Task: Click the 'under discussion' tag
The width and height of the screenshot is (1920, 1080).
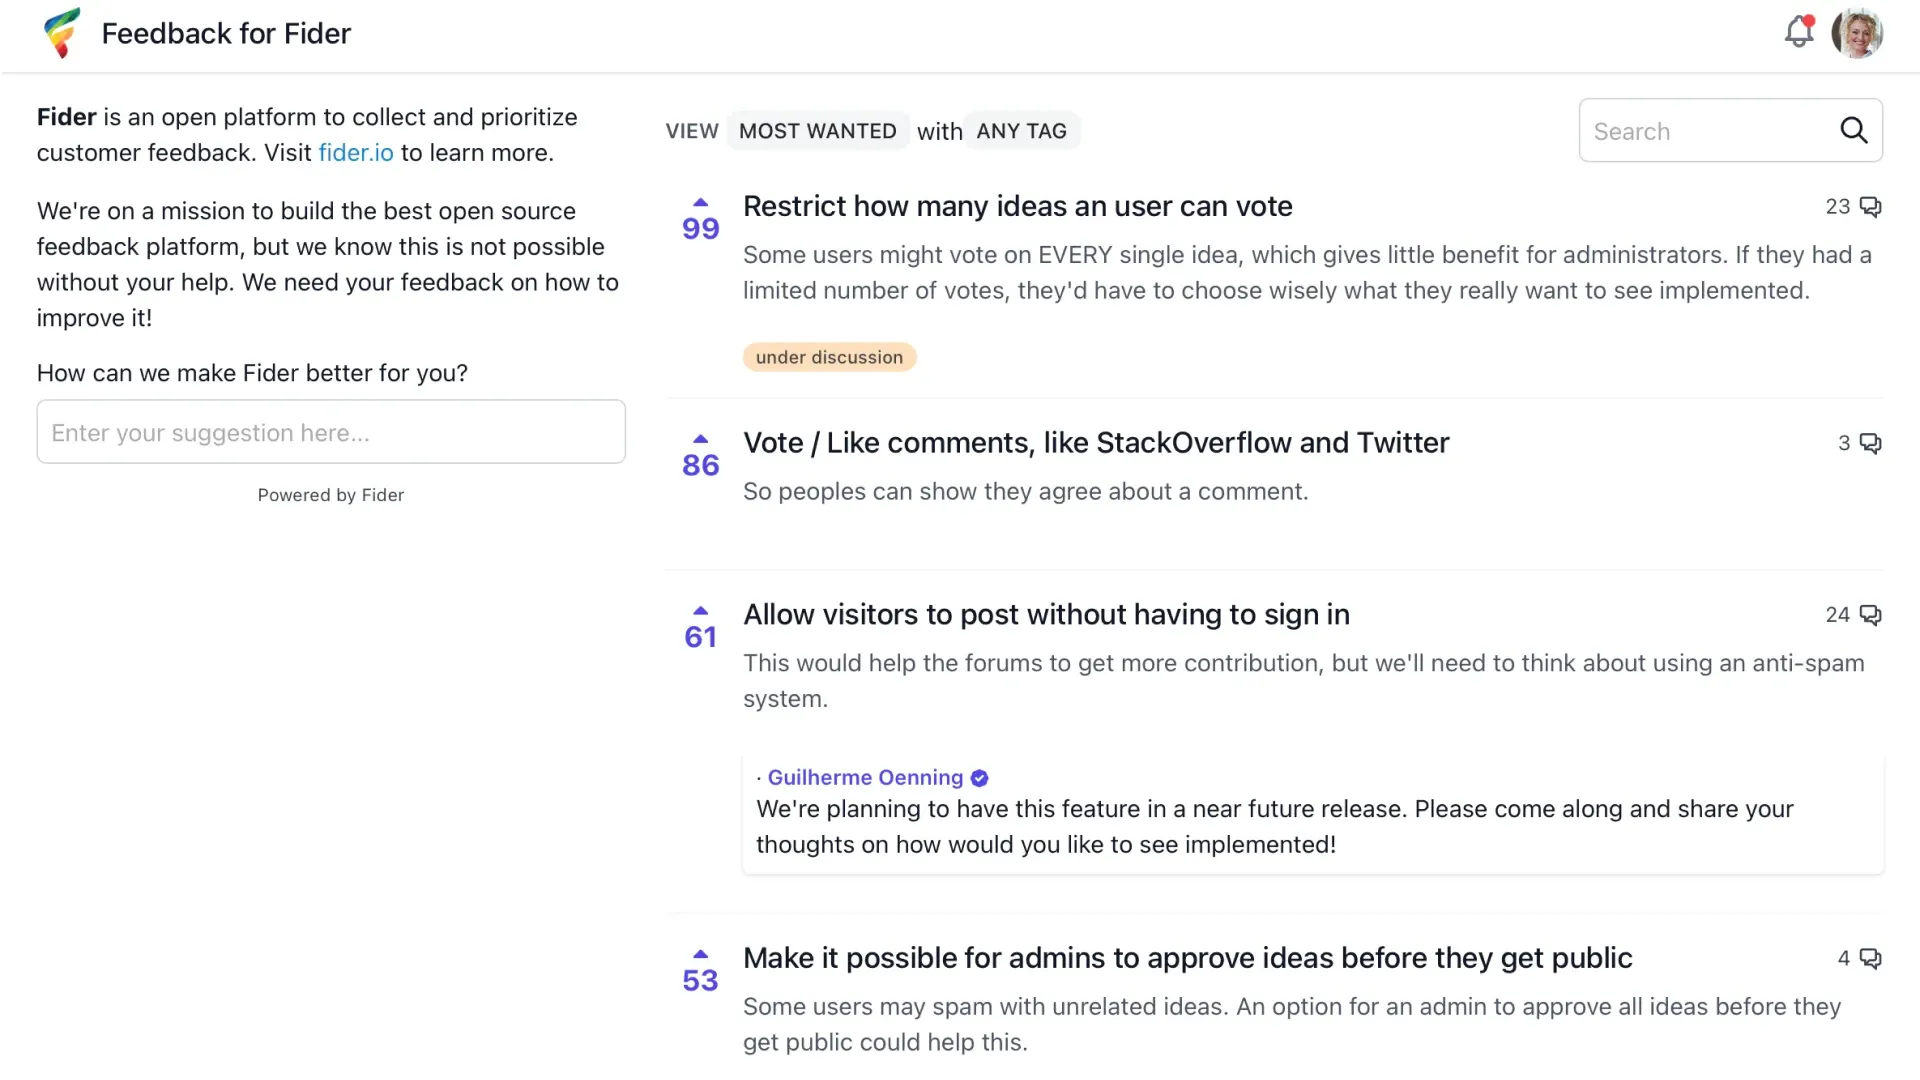Action: 829,357
